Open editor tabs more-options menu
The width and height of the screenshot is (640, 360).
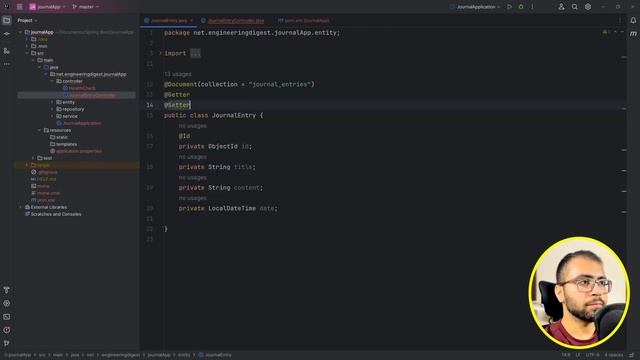point(620,20)
